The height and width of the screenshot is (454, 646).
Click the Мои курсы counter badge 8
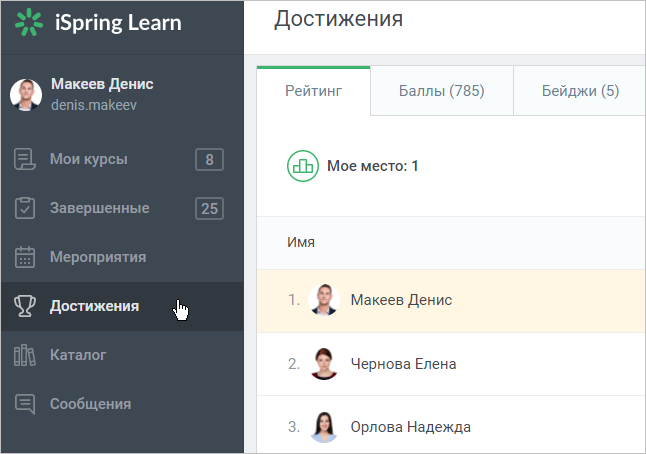(209, 159)
